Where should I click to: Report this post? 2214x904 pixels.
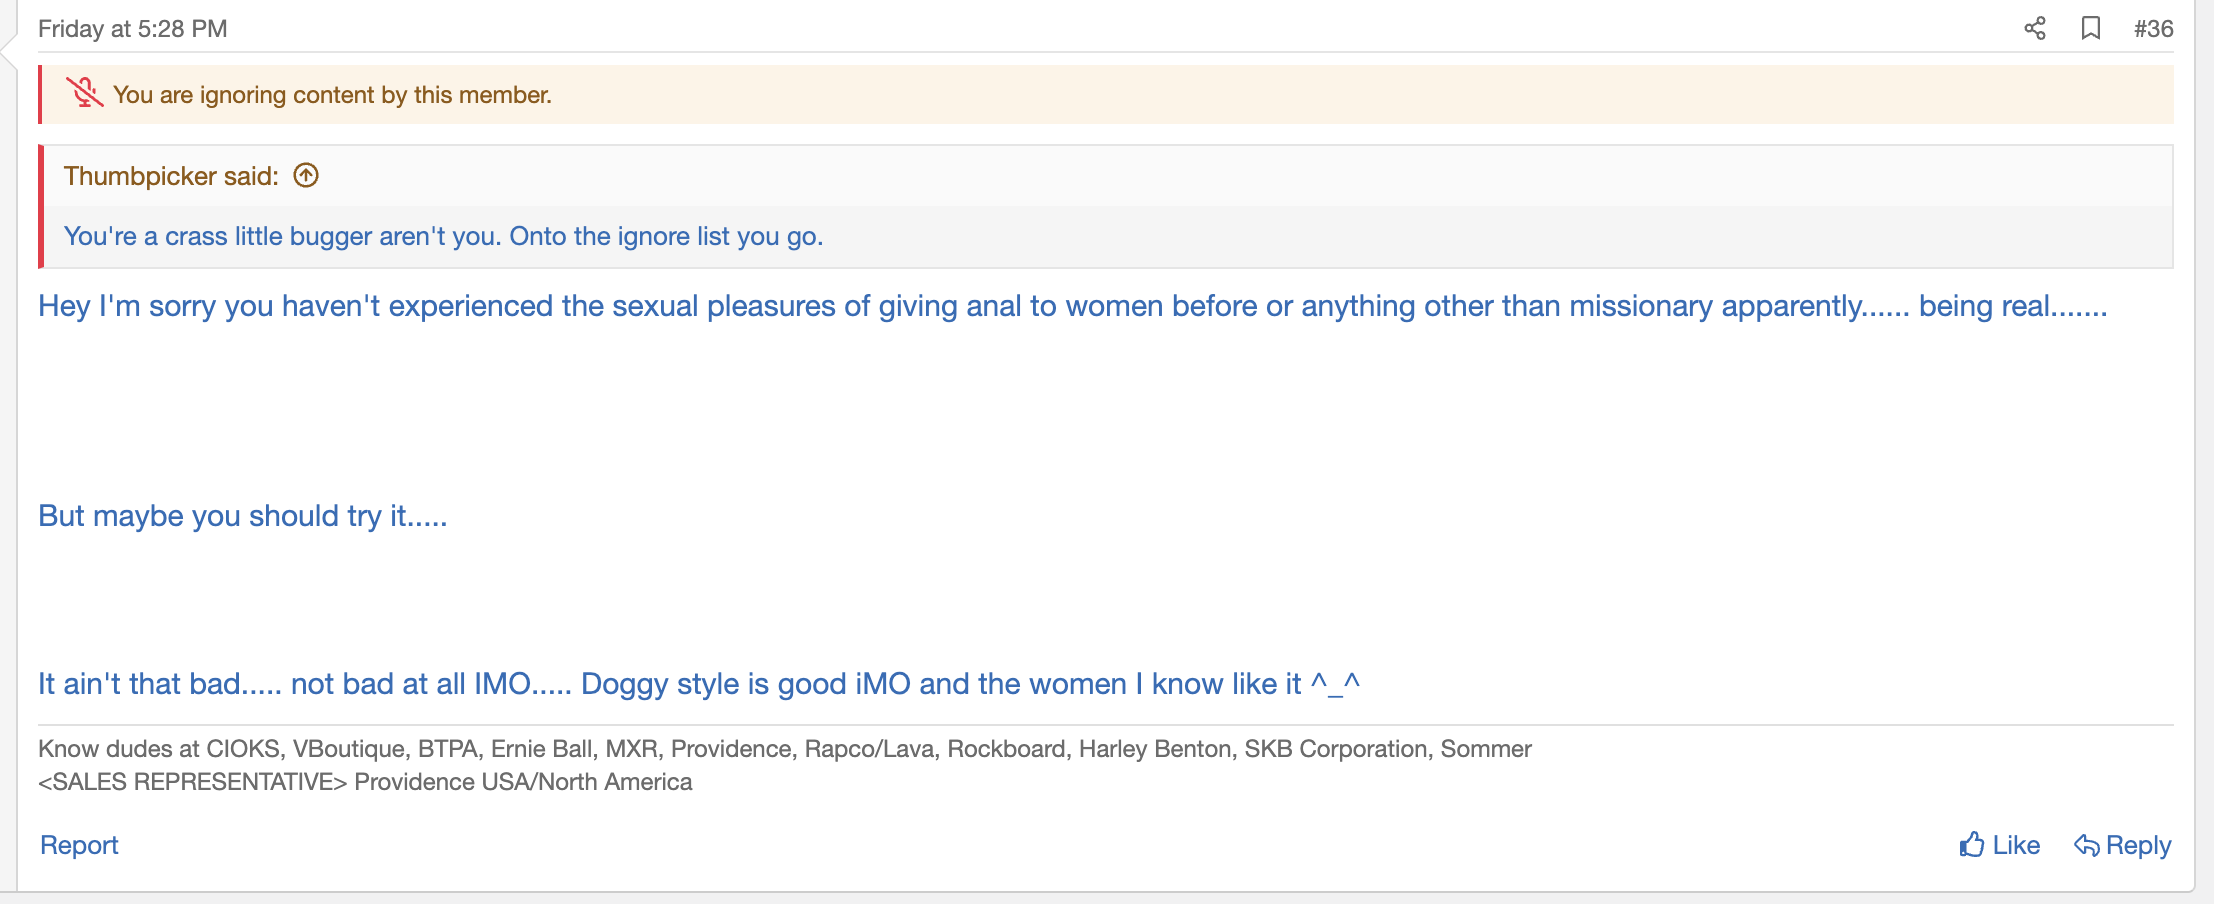[79, 845]
